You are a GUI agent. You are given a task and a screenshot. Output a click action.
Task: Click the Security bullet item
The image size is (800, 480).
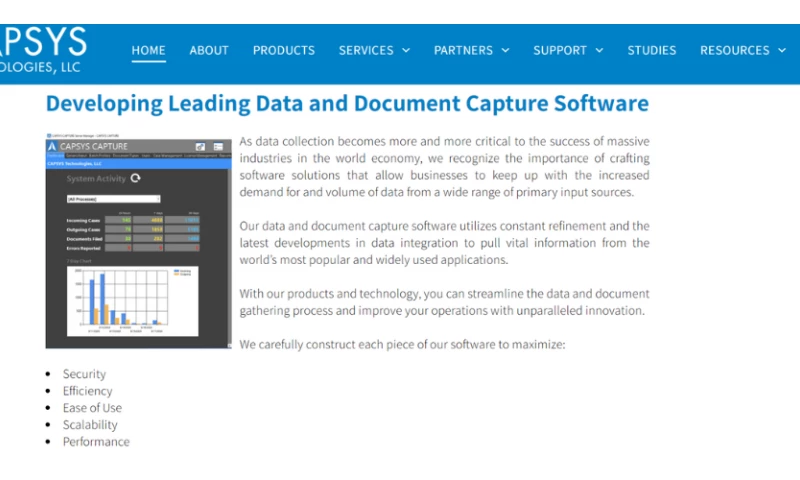tap(84, 374)
